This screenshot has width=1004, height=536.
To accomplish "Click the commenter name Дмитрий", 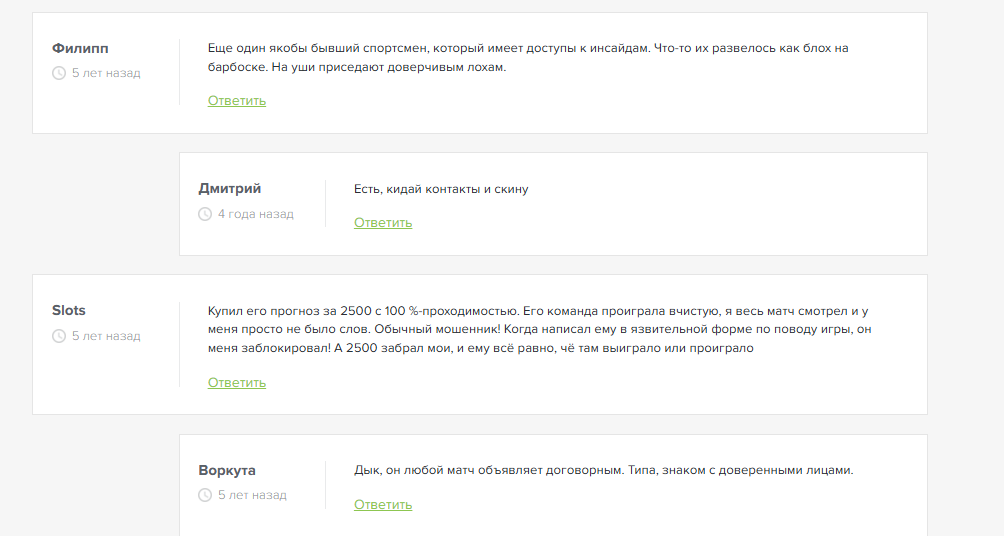I will [x=230, y=188].
